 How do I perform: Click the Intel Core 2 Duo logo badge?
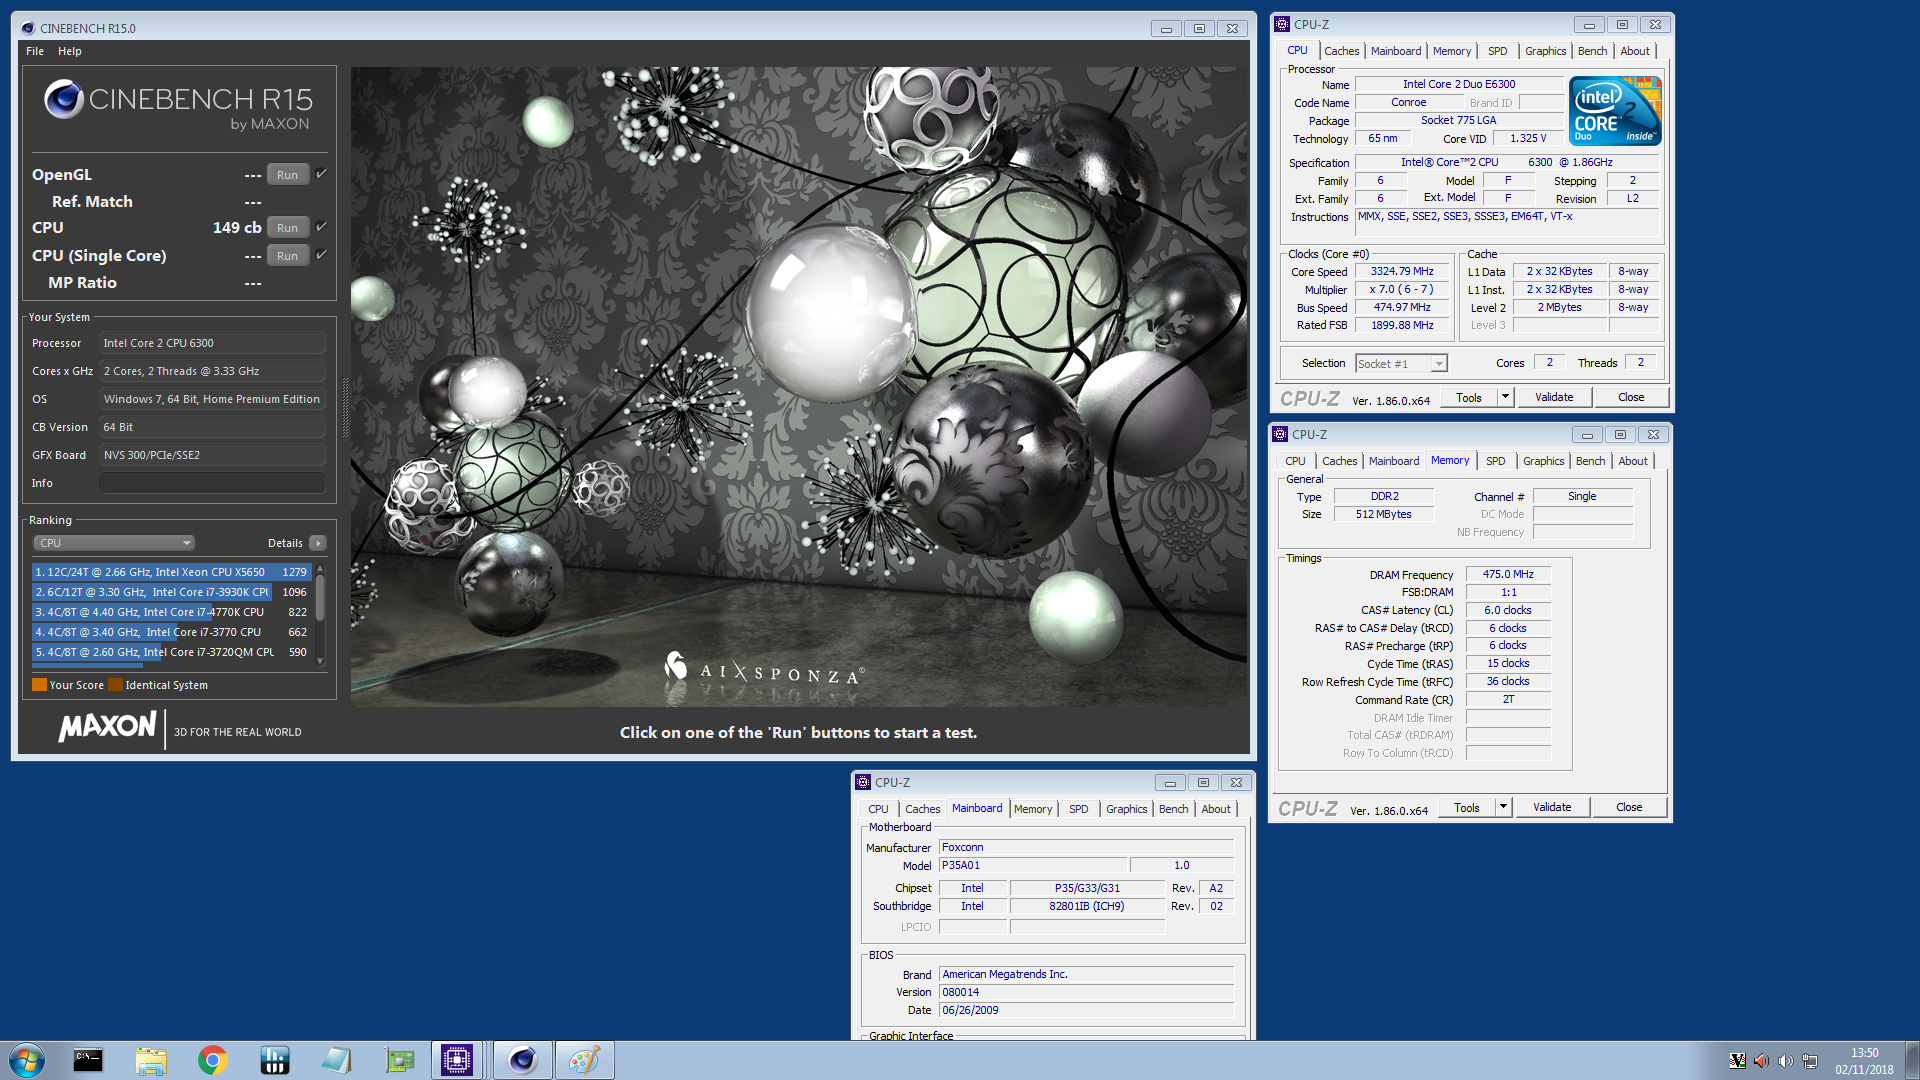(1615, 110)
